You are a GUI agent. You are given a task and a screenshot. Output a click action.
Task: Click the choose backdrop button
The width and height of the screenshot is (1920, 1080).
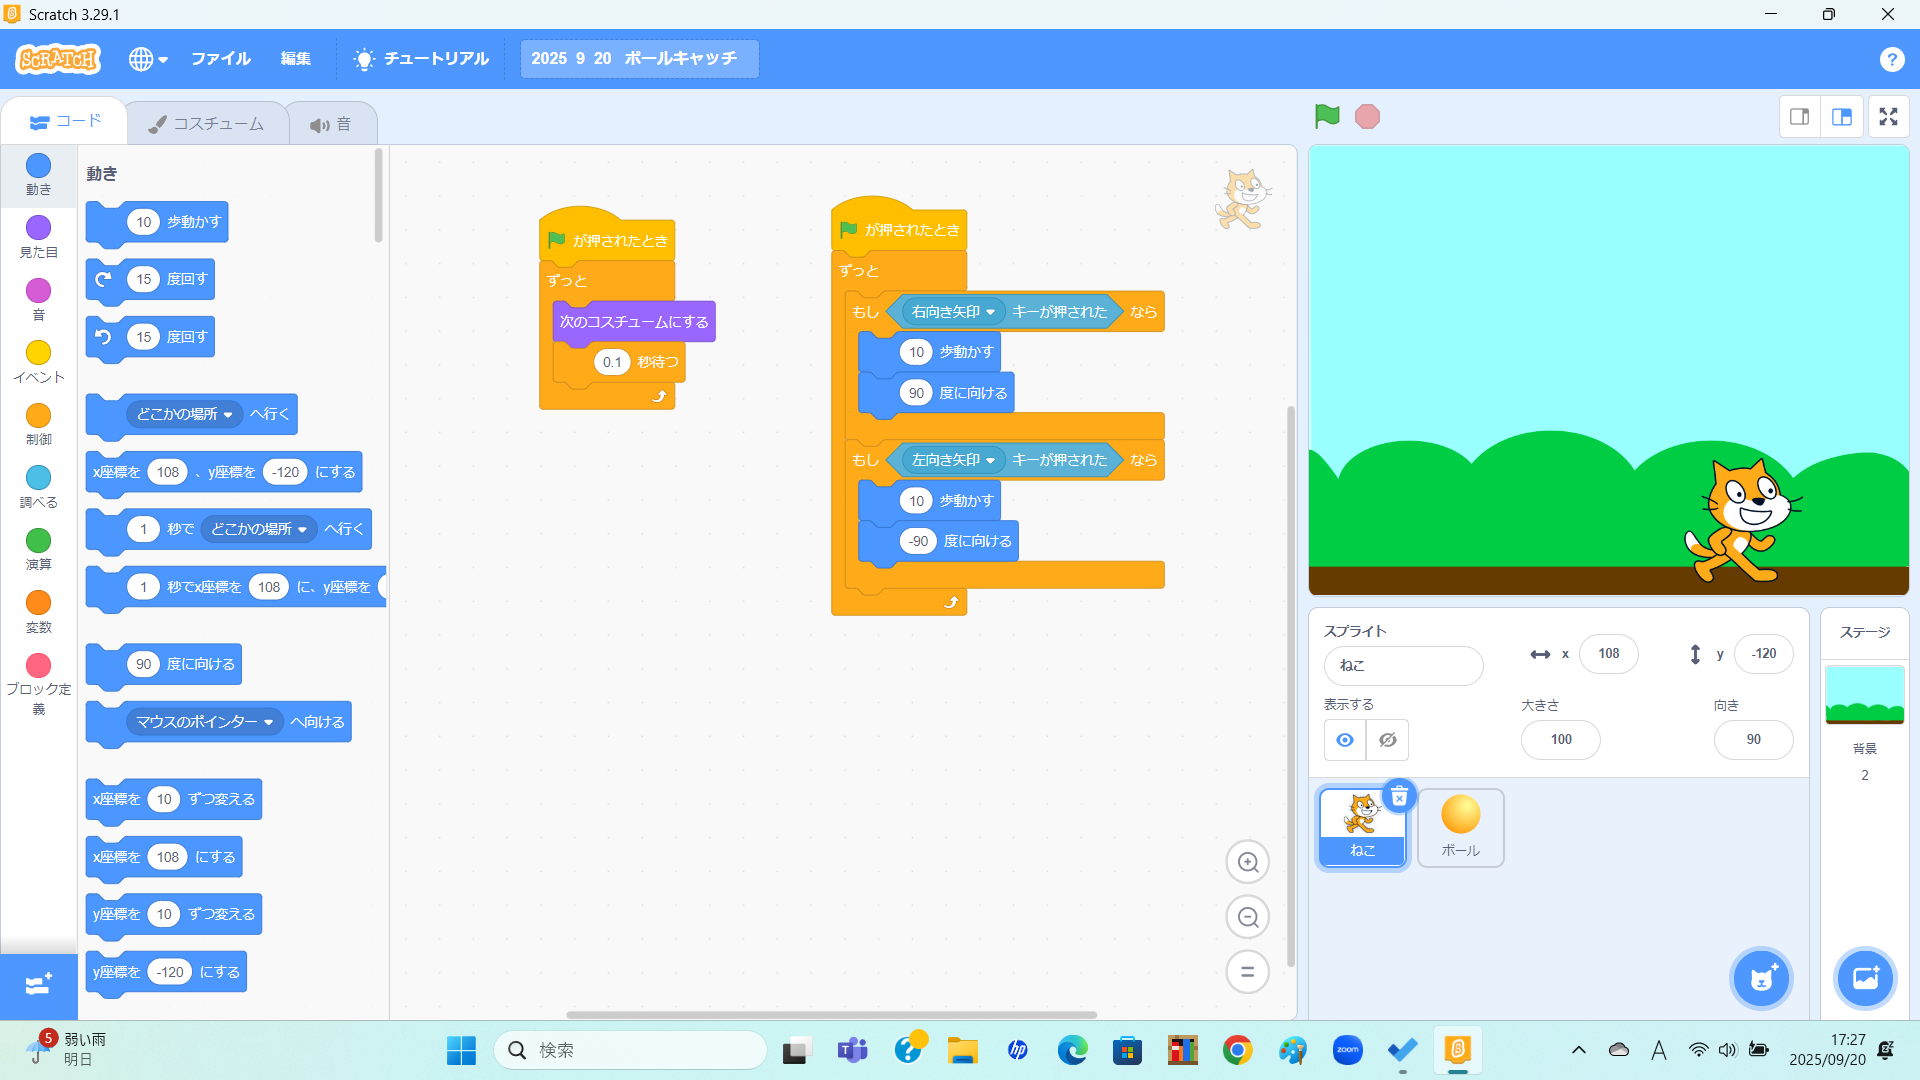pyautogui.click(x=1865, y=977)
